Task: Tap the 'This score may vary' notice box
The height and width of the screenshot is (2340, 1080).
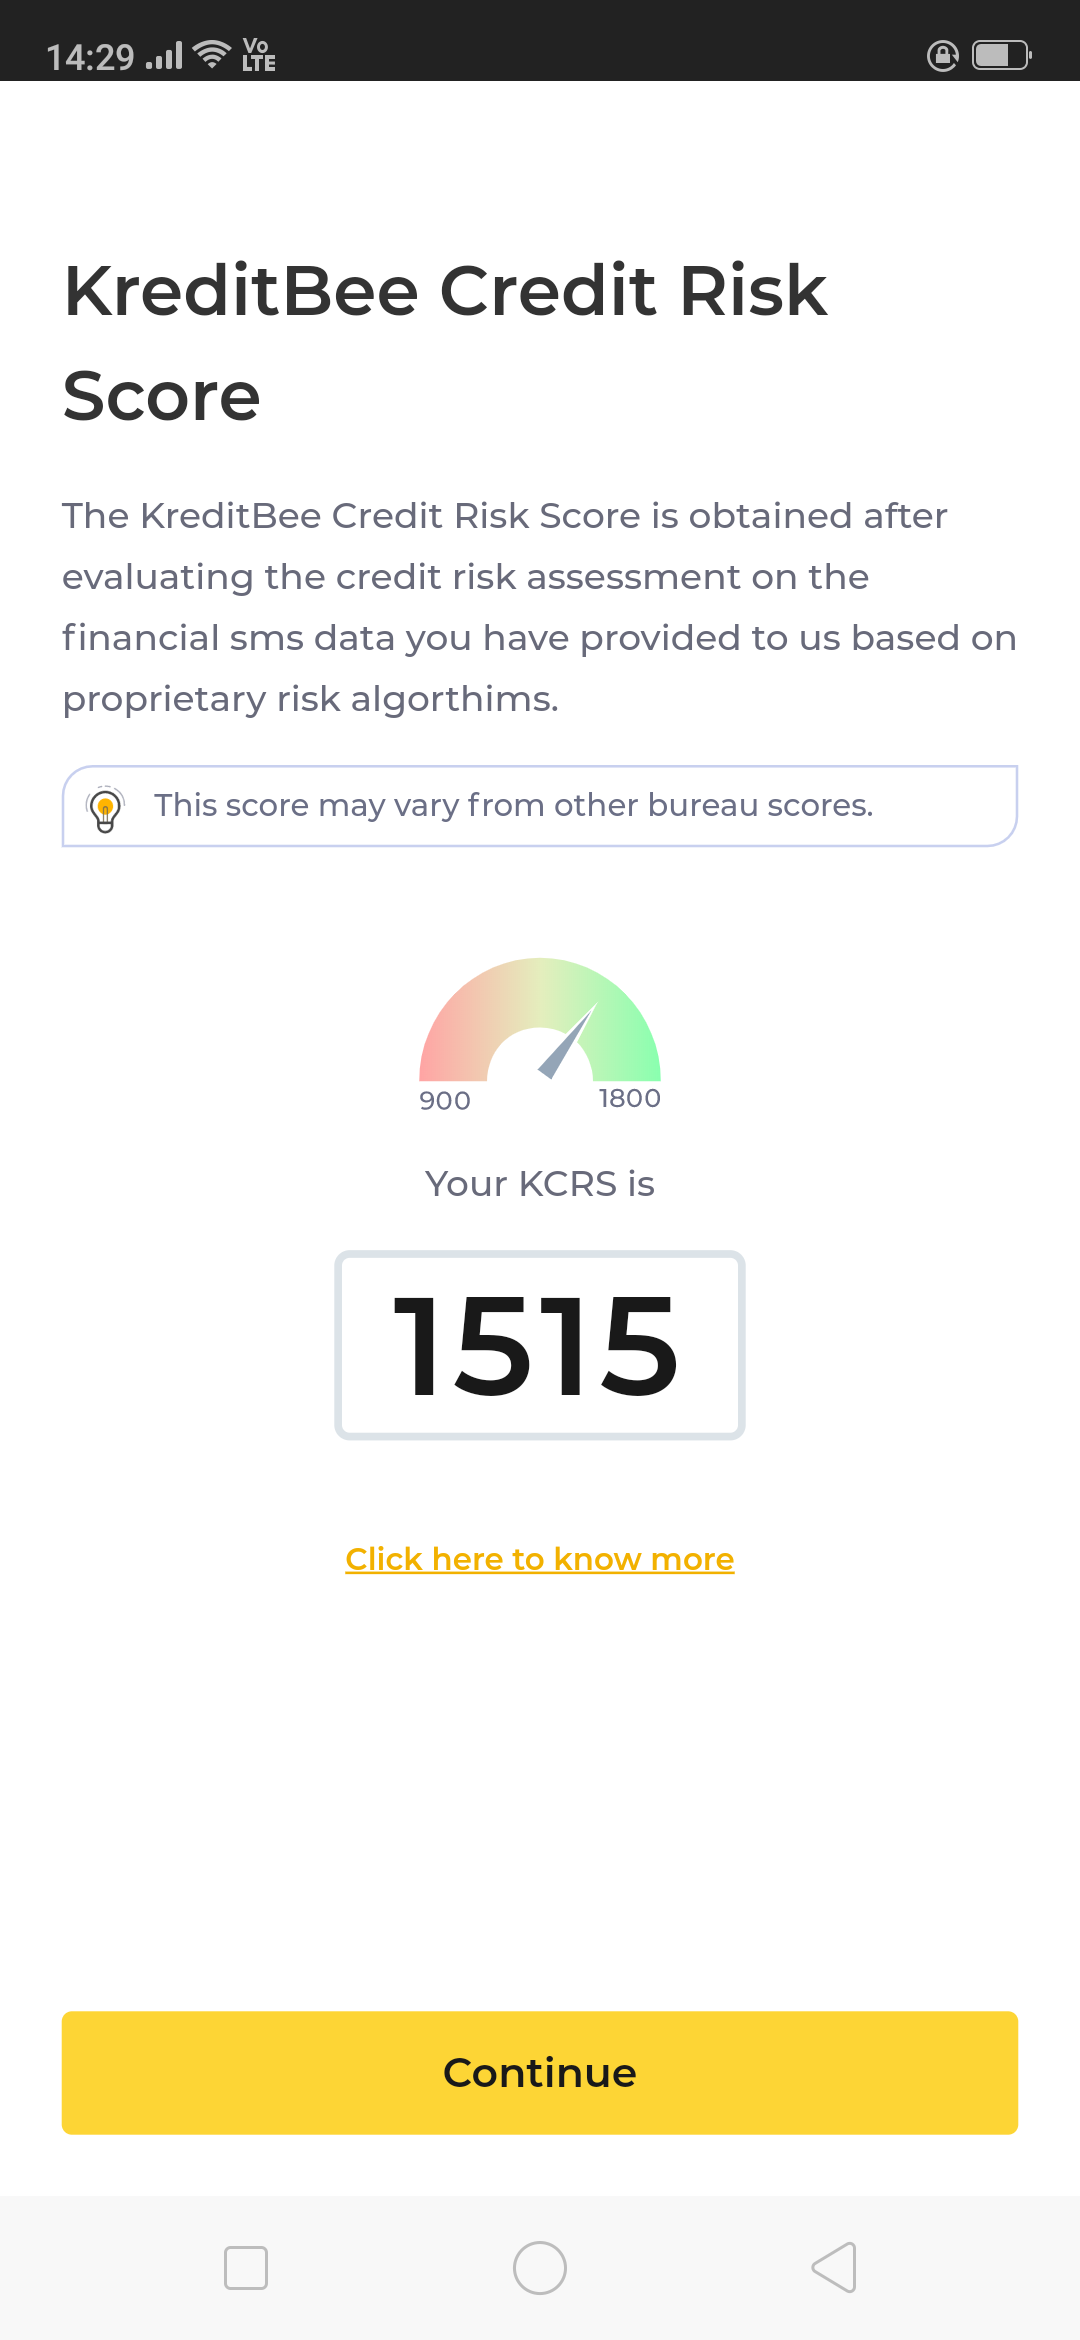Action: pyautogui.click(x=540, y=806)
